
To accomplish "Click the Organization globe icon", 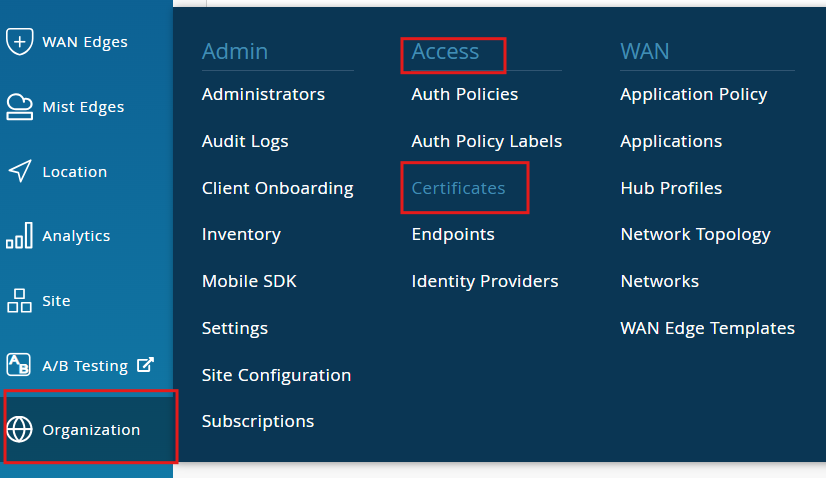I will click(20, 430).
